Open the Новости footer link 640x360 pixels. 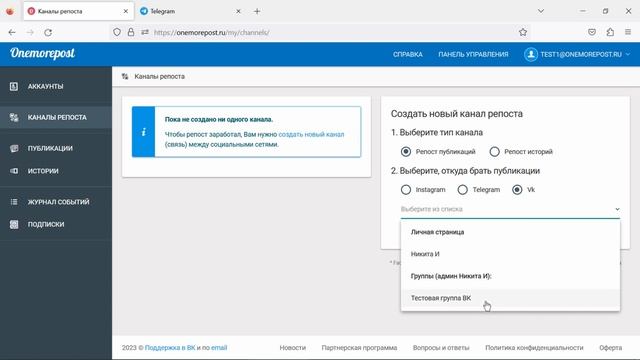point(292,348)
